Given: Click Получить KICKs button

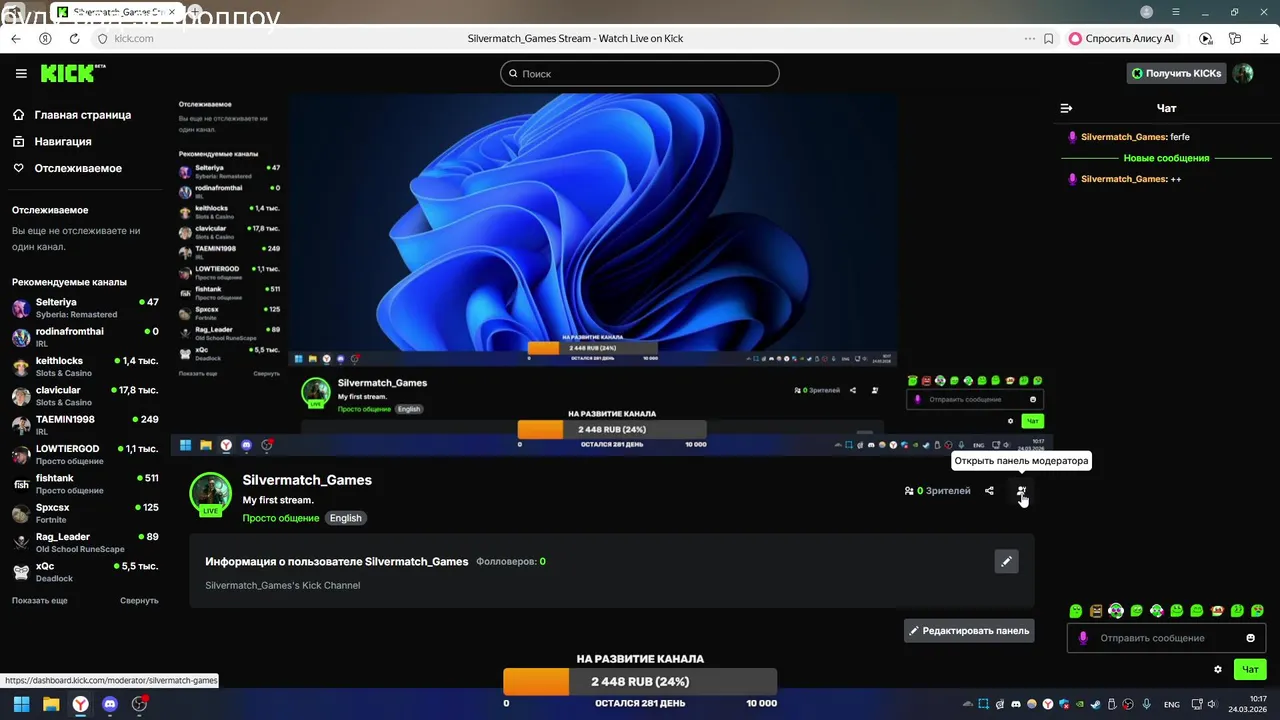Looking at the screenshot, I should pyautogui.click(x=1176, y=73).
